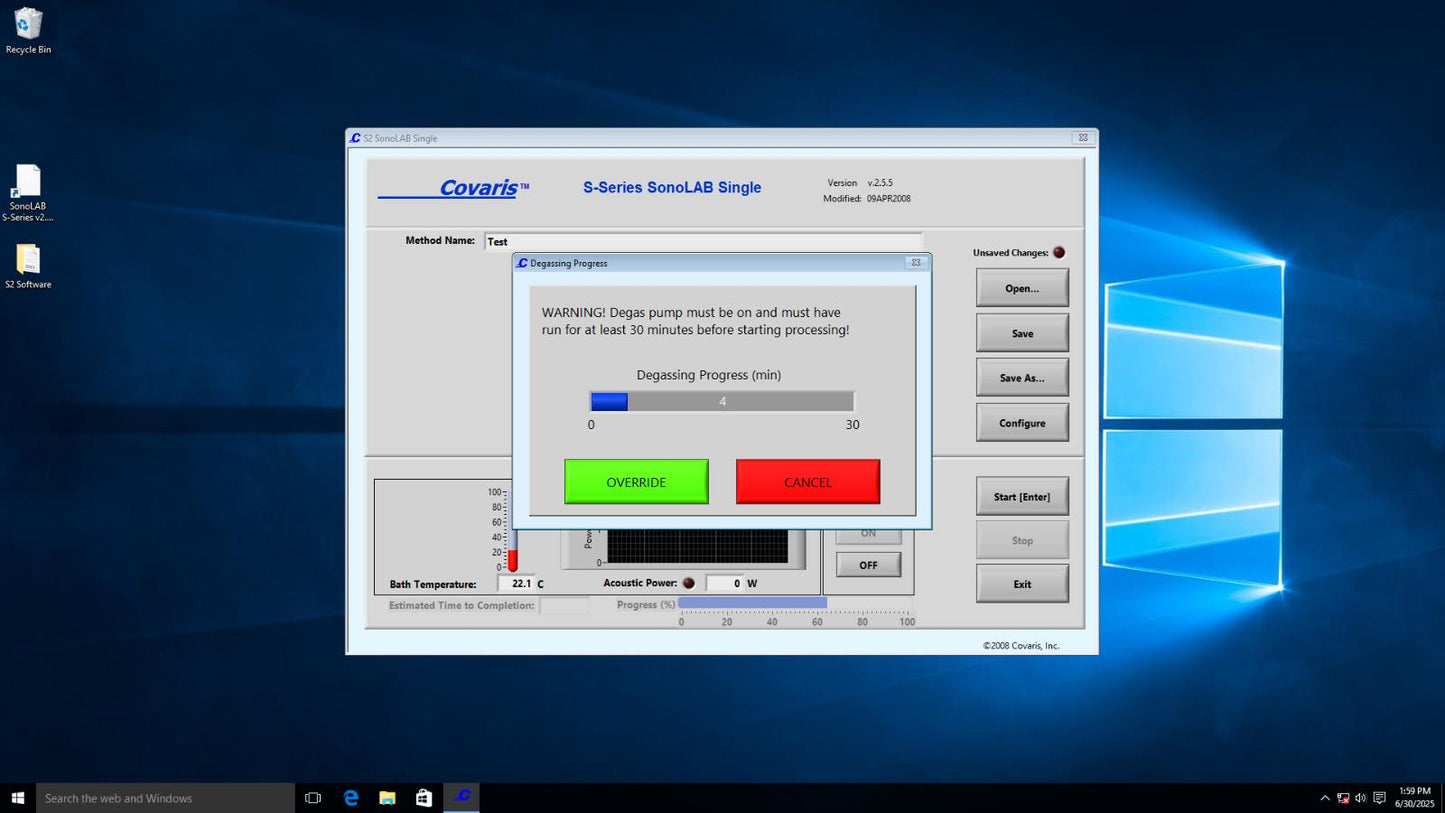Switch the degas pump toggle to OFF
Image resolution: width=1445 pixels, height=813 pixels.
(x=868, y=565)
